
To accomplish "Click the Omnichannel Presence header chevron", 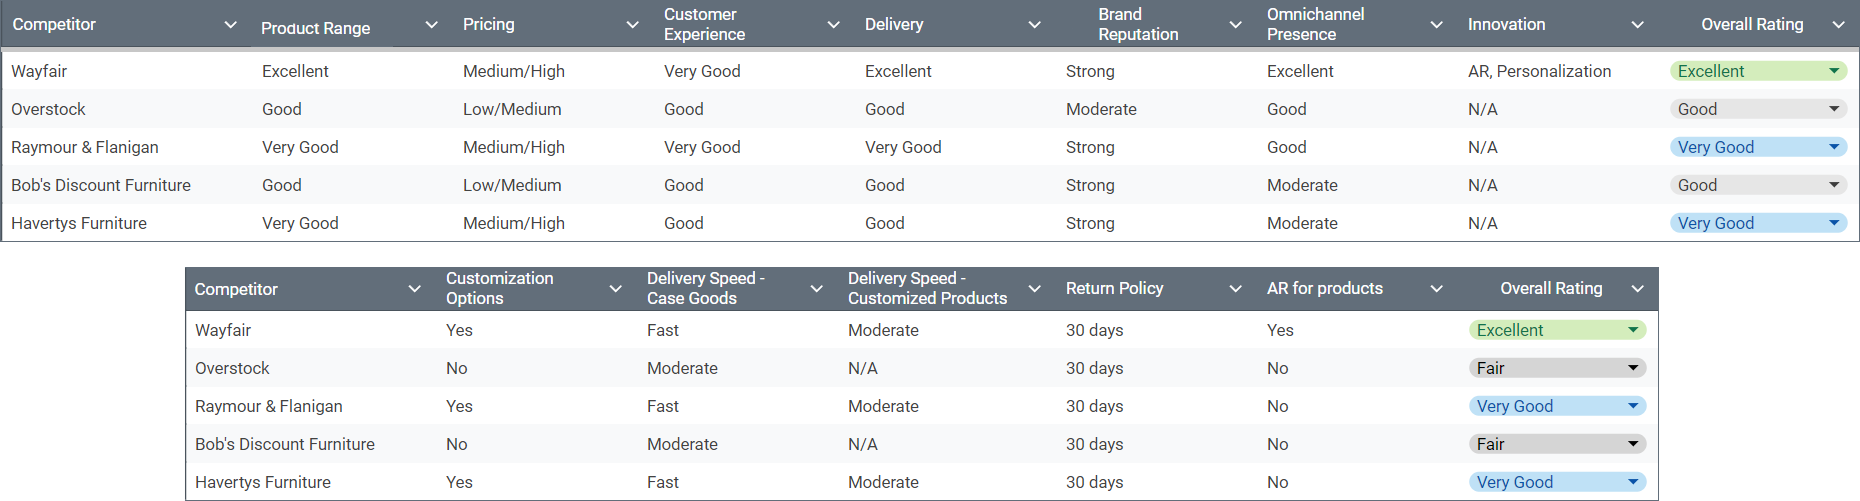I will tap(1436, 24).
